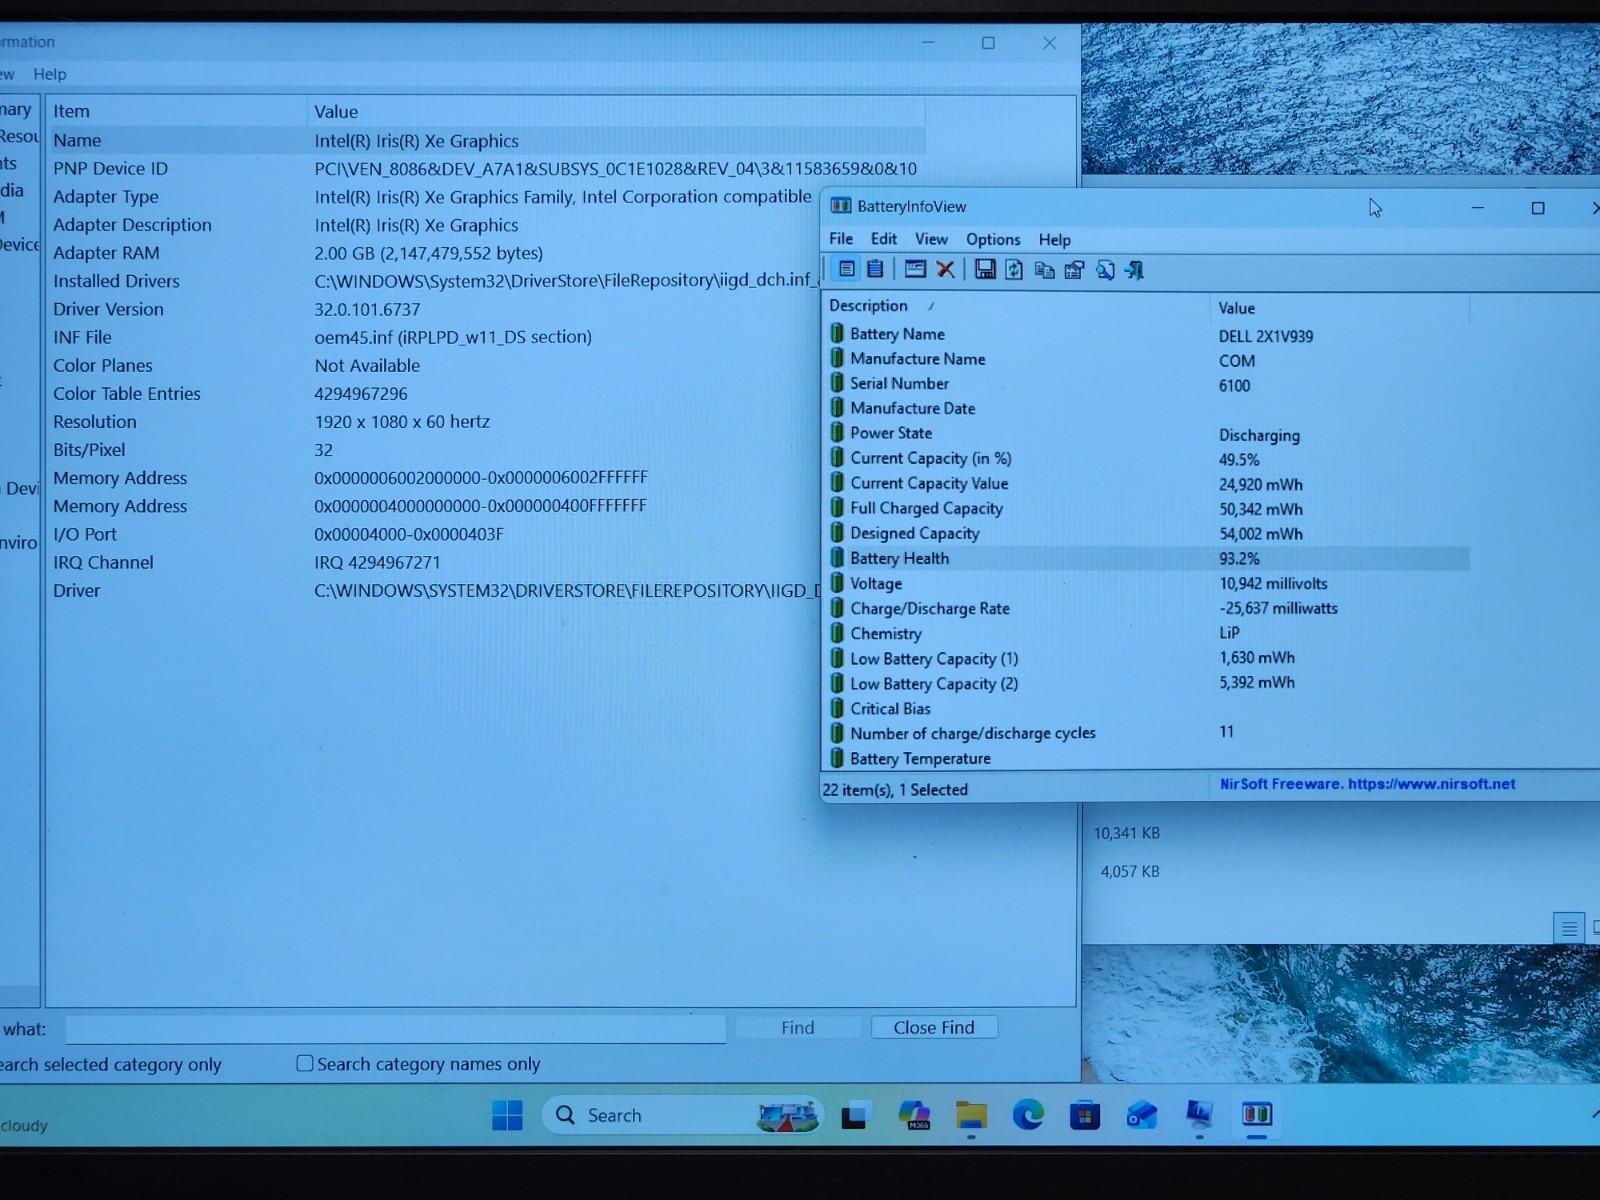Select the IRQ Channel row
1600x1200 pixels.
[x=432, y=562]
